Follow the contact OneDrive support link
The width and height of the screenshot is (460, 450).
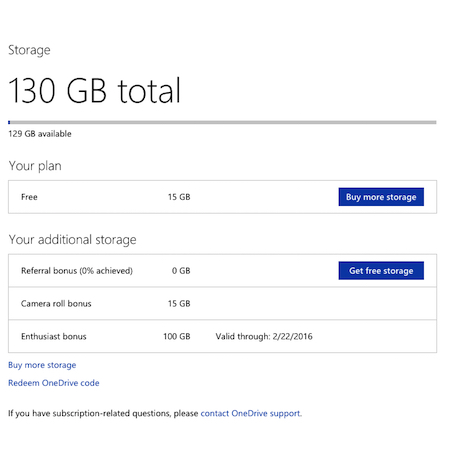251,413
